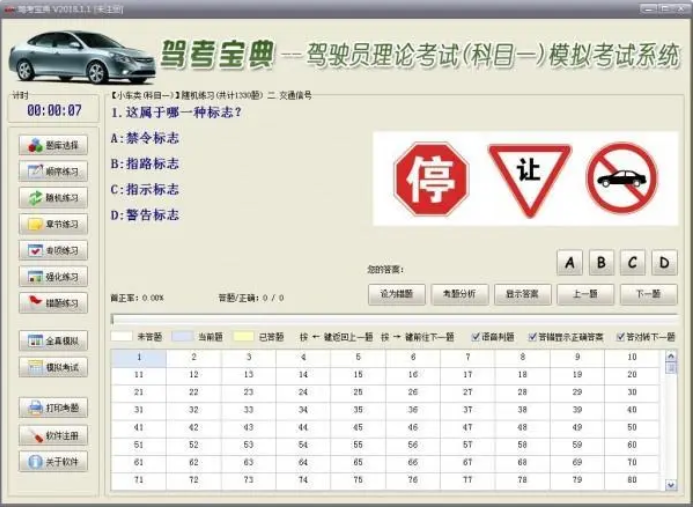Choose answer button A
This screenshot has width=694, height=509.
pyautogui.click(x=570, y=262)
